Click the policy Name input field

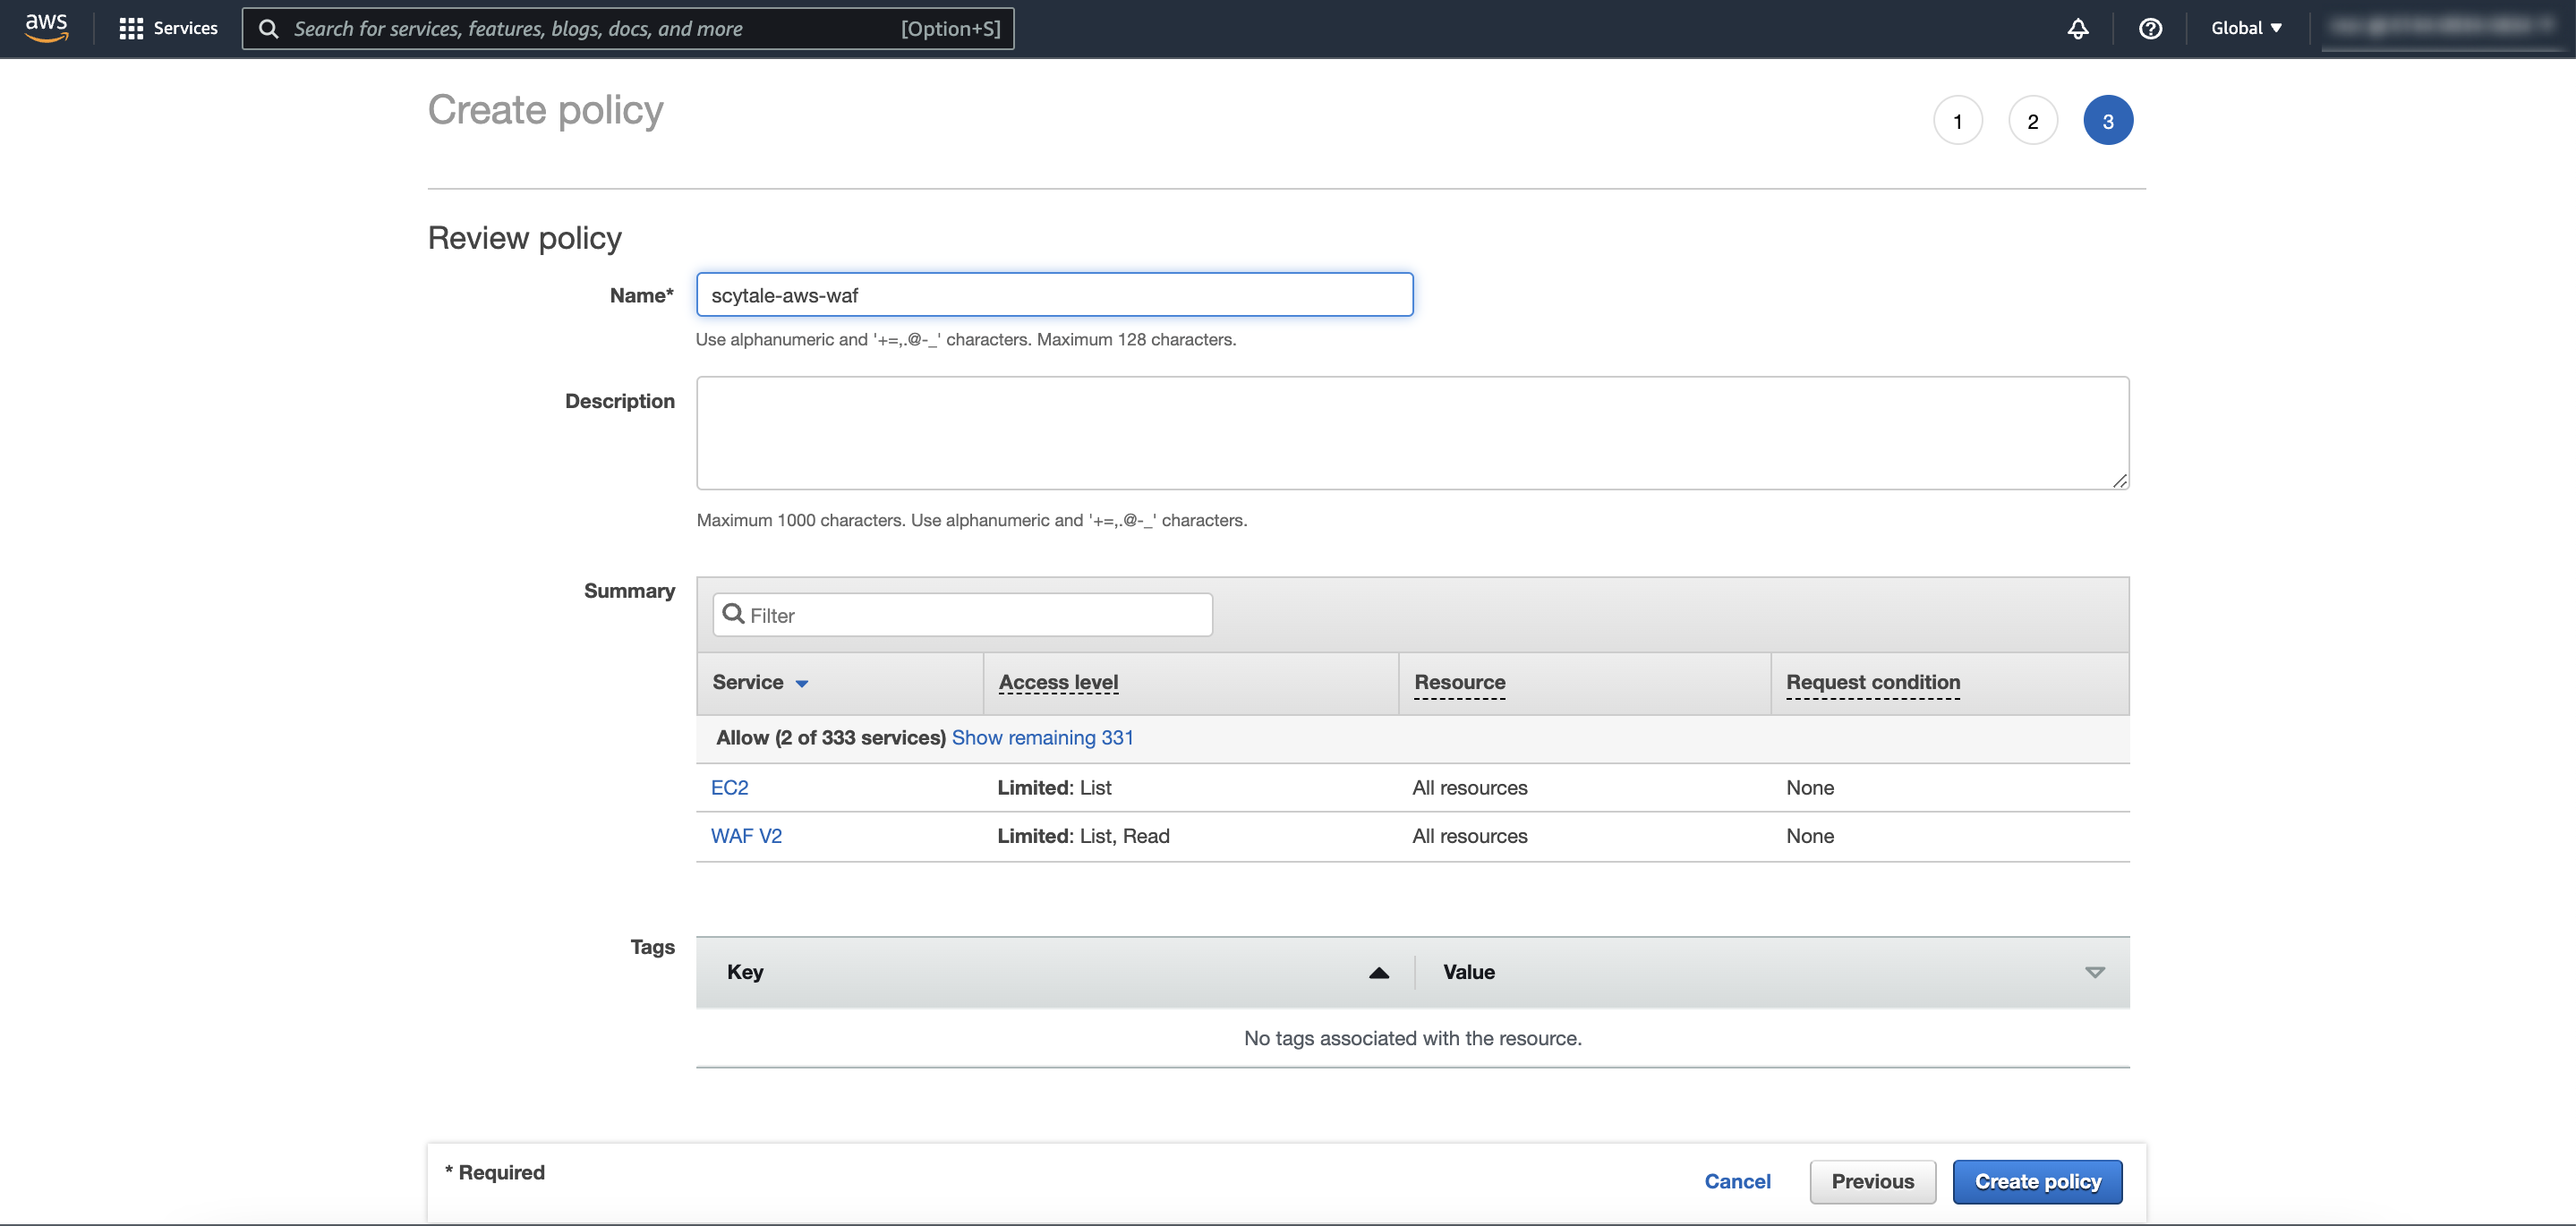[x=1054, y=295]
